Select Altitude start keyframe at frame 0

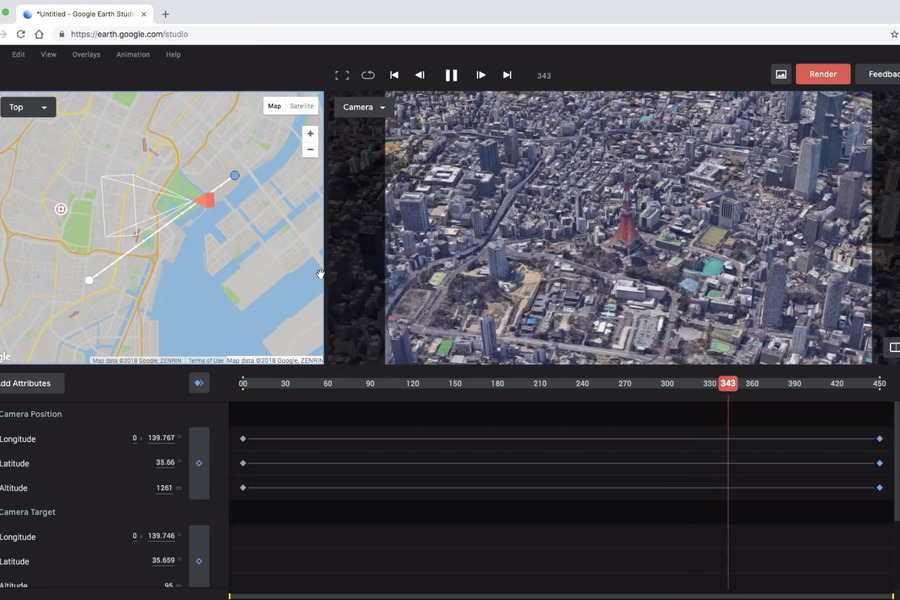[243, 487]
